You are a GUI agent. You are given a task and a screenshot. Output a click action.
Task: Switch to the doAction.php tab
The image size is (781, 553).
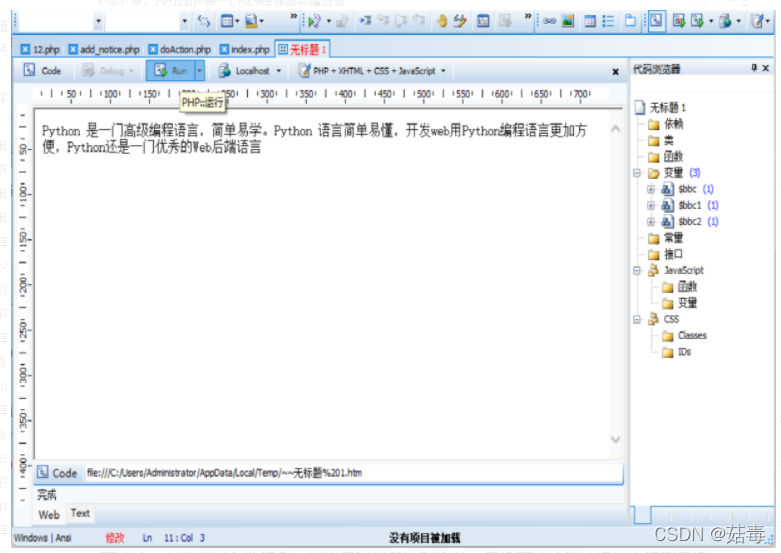click(180, 49)
